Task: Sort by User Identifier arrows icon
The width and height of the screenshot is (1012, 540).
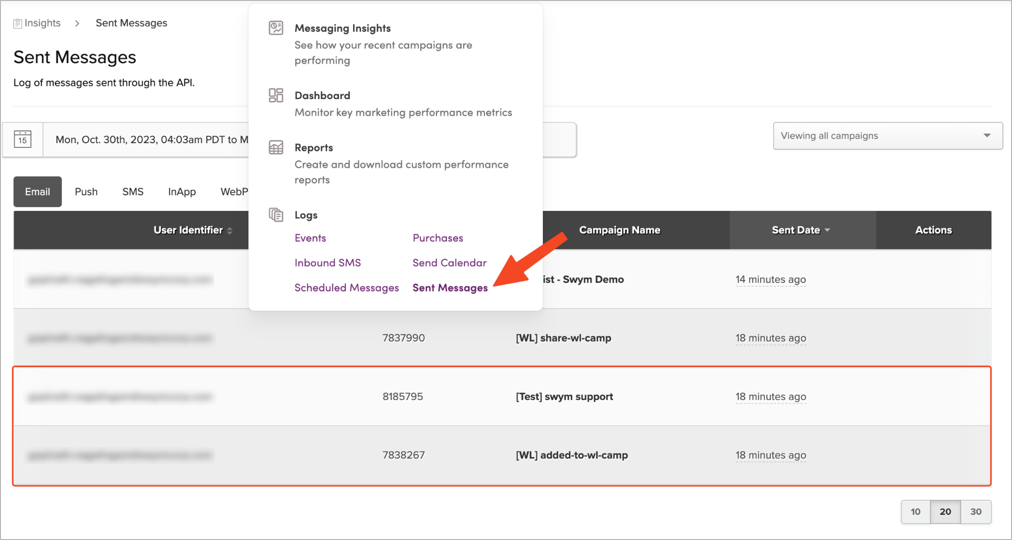Action: click(x=230, y=230)
